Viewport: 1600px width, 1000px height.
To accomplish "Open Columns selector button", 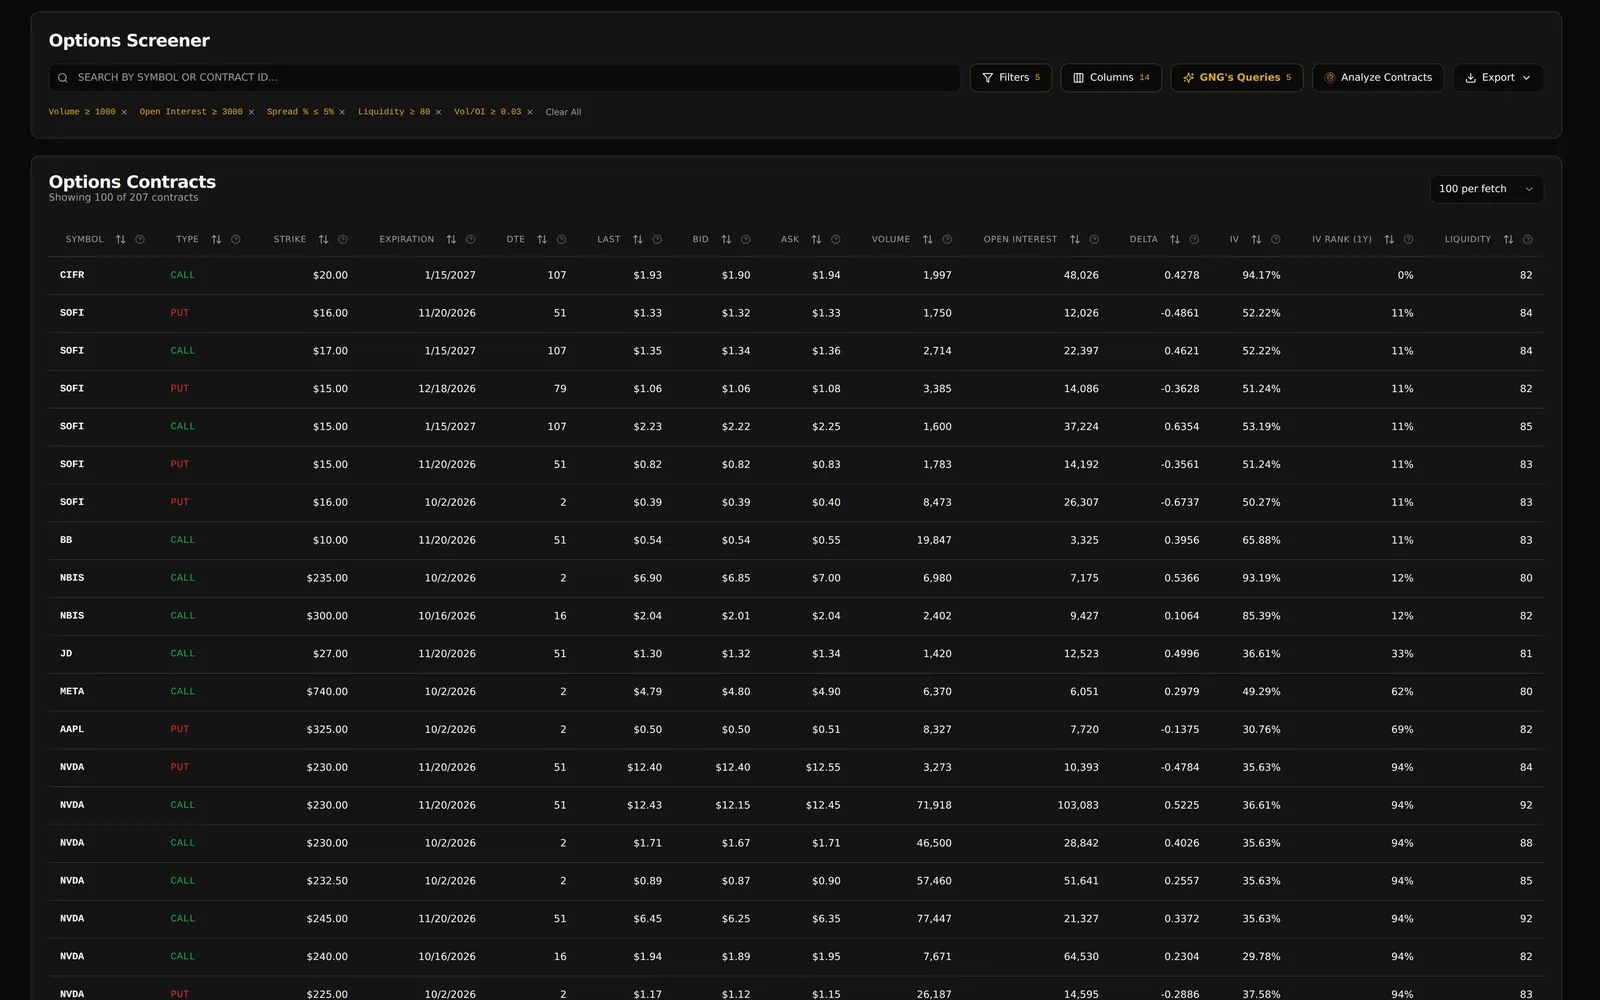I will click(x=1111, y=78).
